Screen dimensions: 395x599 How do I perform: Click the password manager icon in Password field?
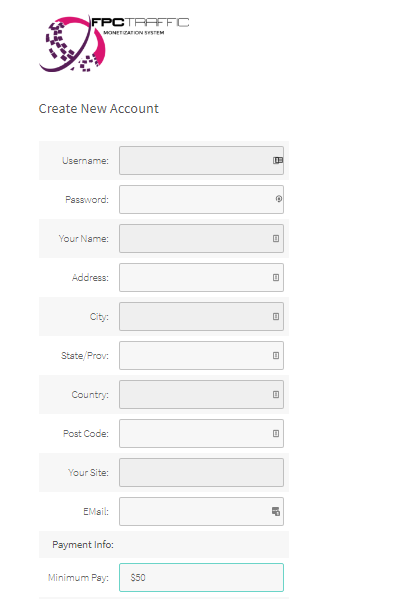(x=279, y=199)
